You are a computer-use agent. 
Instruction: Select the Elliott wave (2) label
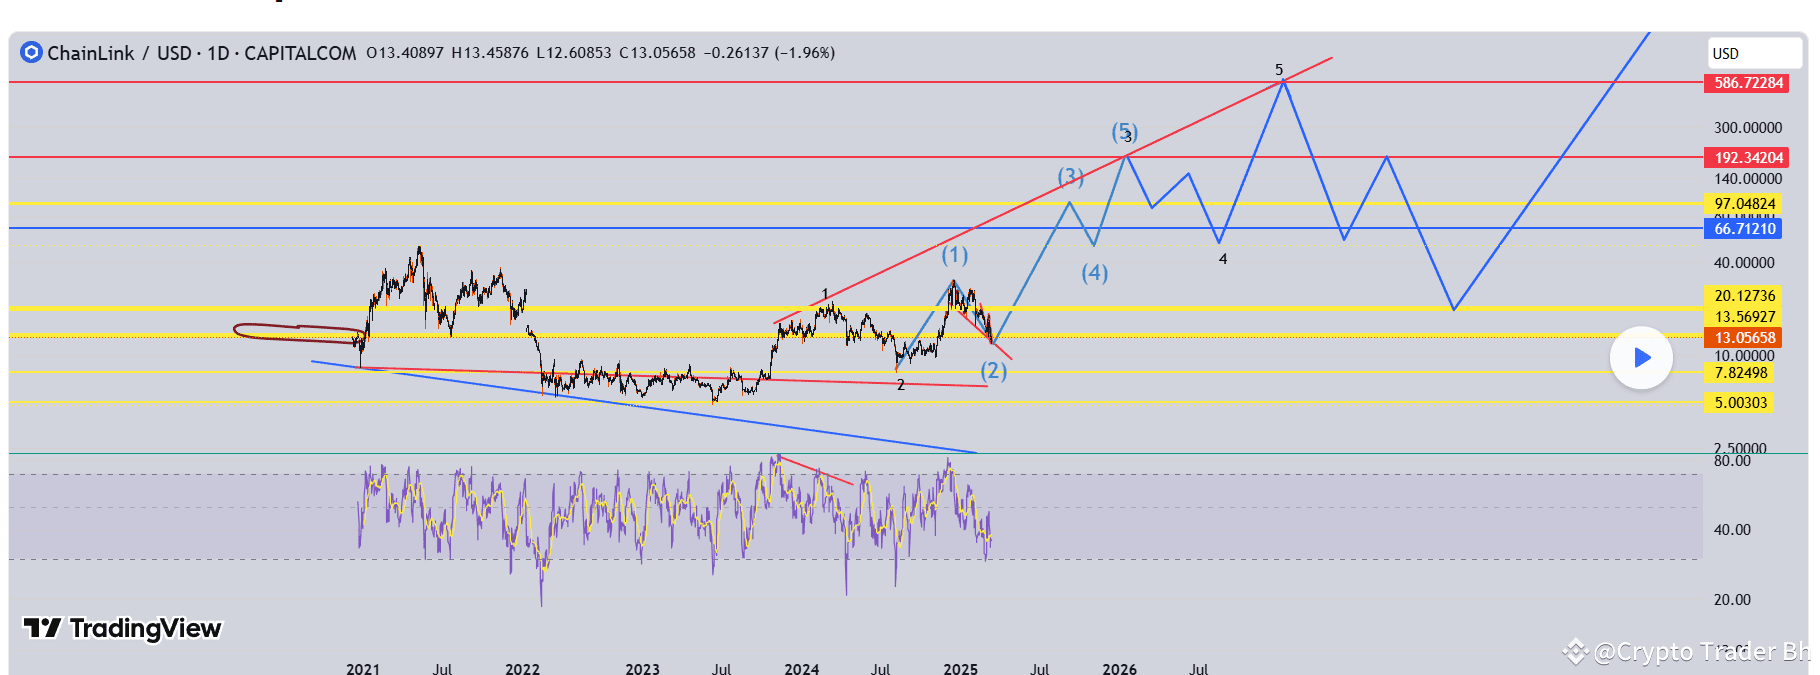[993, 371]
